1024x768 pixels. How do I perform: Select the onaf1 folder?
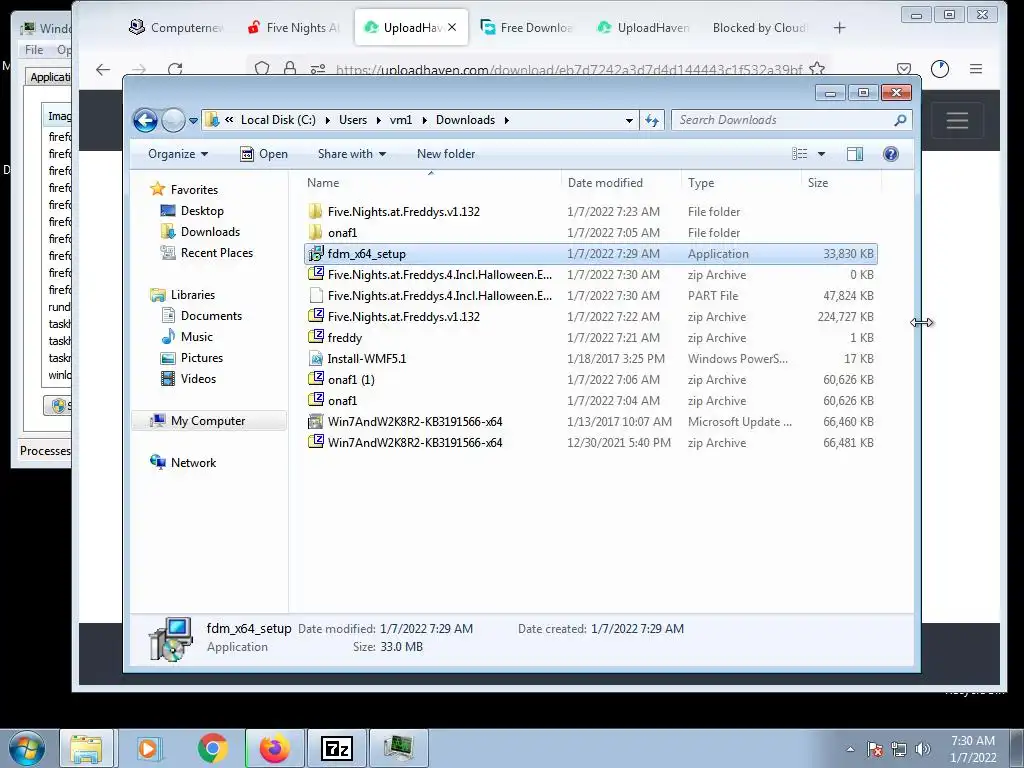(590, 232)
